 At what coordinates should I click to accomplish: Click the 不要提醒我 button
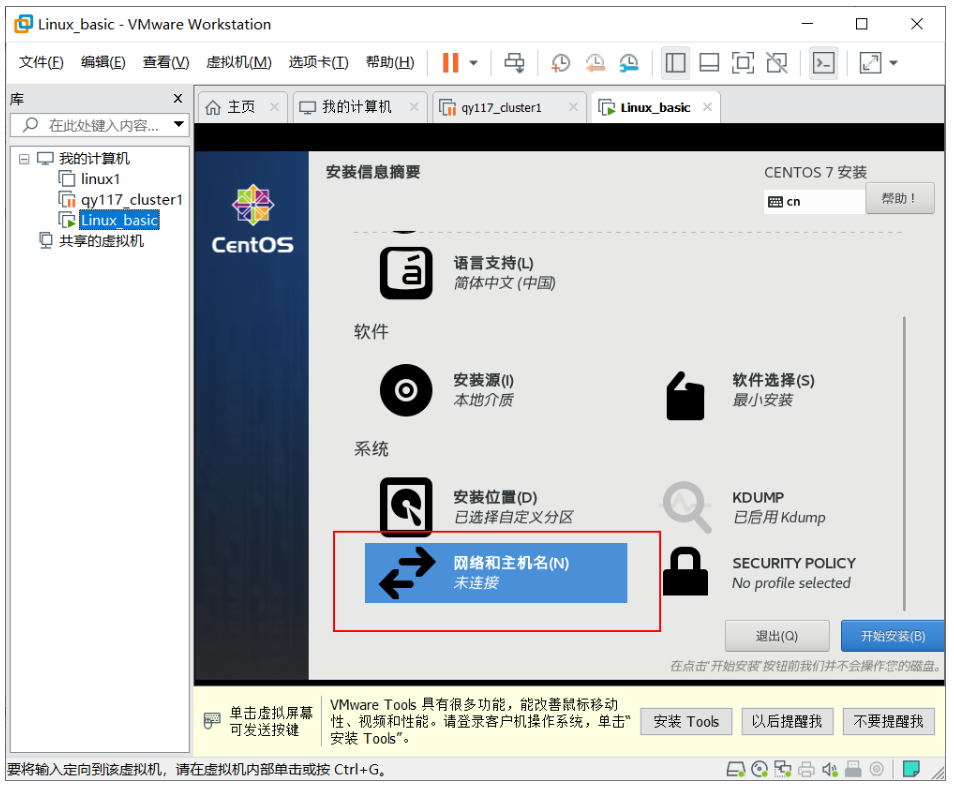pyautogui.click(x=889, y=722)
